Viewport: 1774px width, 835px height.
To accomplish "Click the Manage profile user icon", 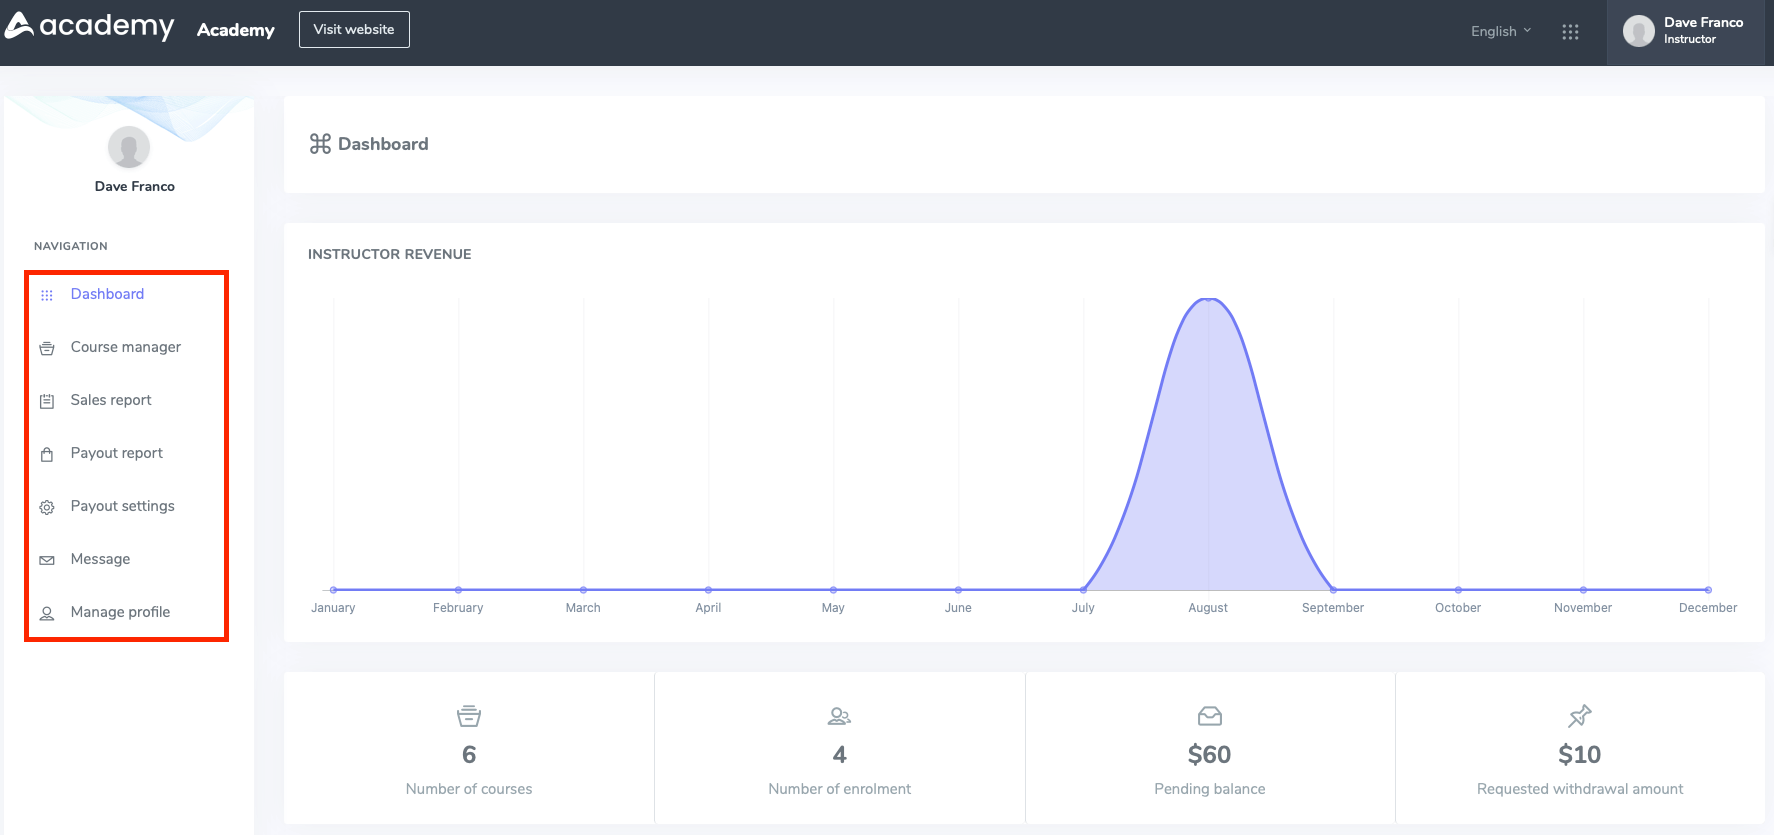I will [x=47, y=613].
